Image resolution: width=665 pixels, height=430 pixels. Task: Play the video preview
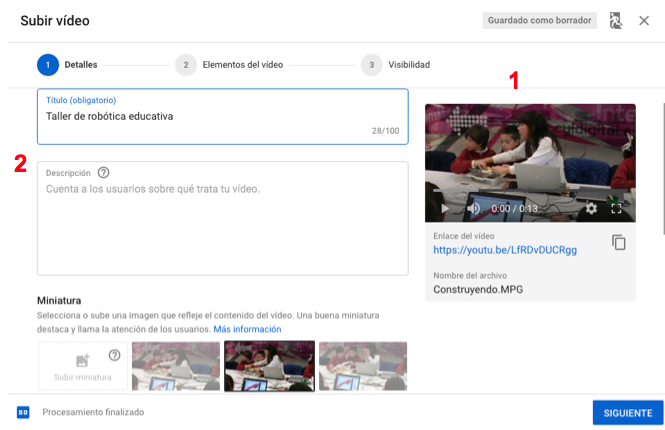click(x=444, y=208)
